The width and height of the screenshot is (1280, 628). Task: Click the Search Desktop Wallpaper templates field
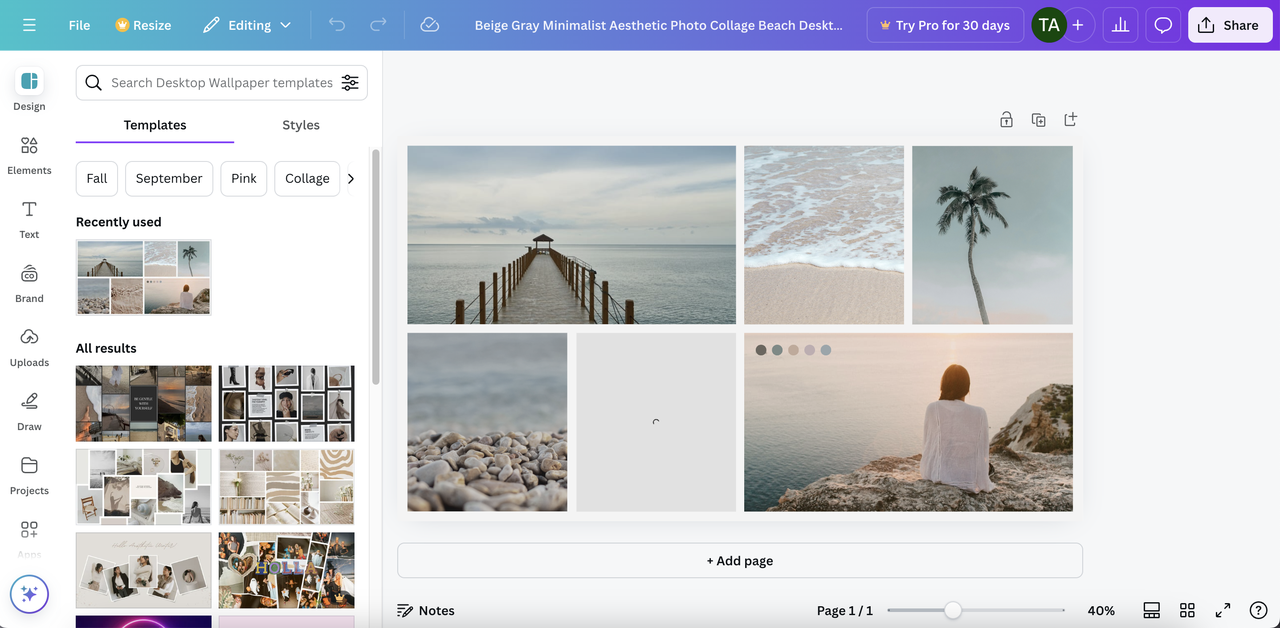[x=222, y=83]
